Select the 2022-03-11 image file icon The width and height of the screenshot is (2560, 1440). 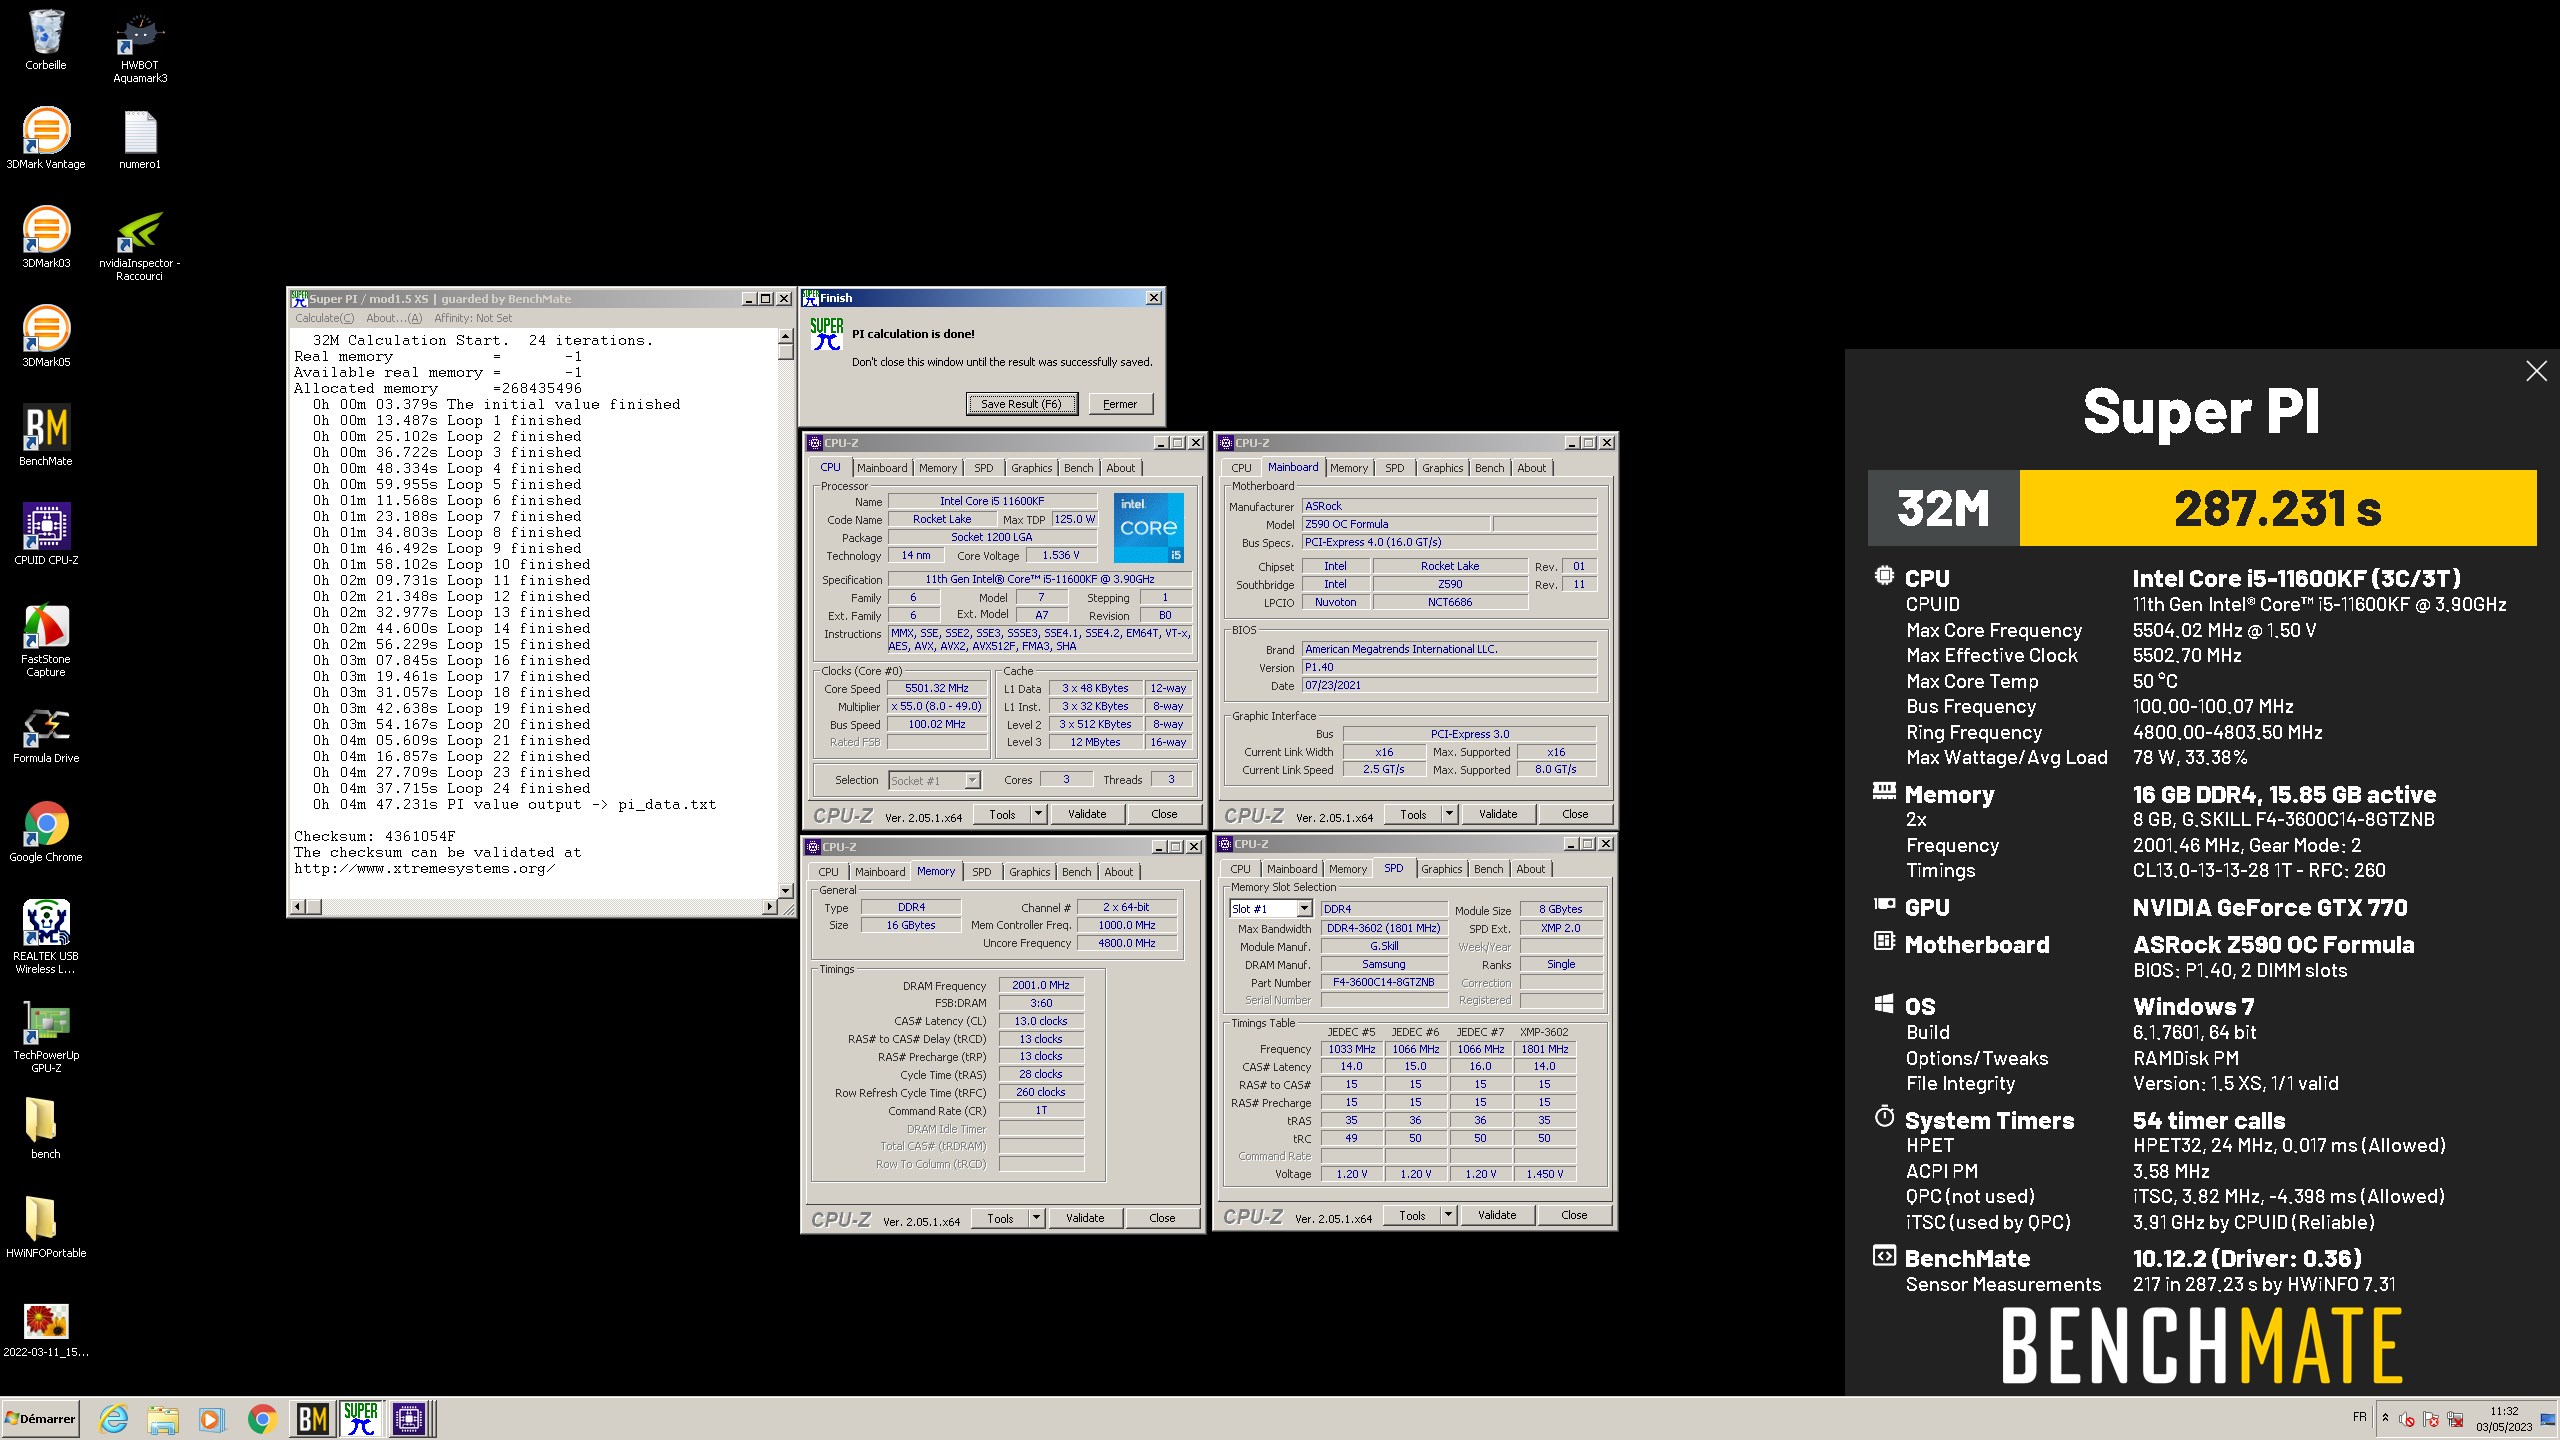(46, 1329)
